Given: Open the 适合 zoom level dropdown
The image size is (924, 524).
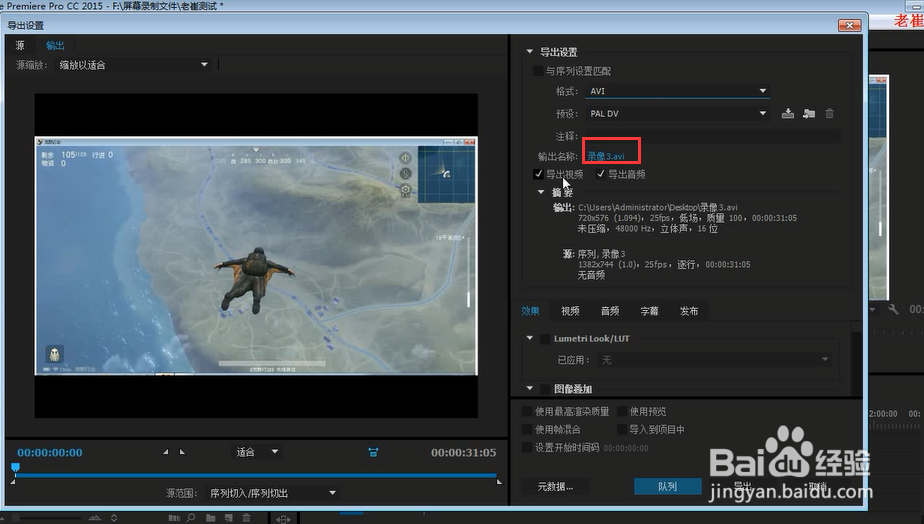Looking at the screenshot, I should [257, 452].
